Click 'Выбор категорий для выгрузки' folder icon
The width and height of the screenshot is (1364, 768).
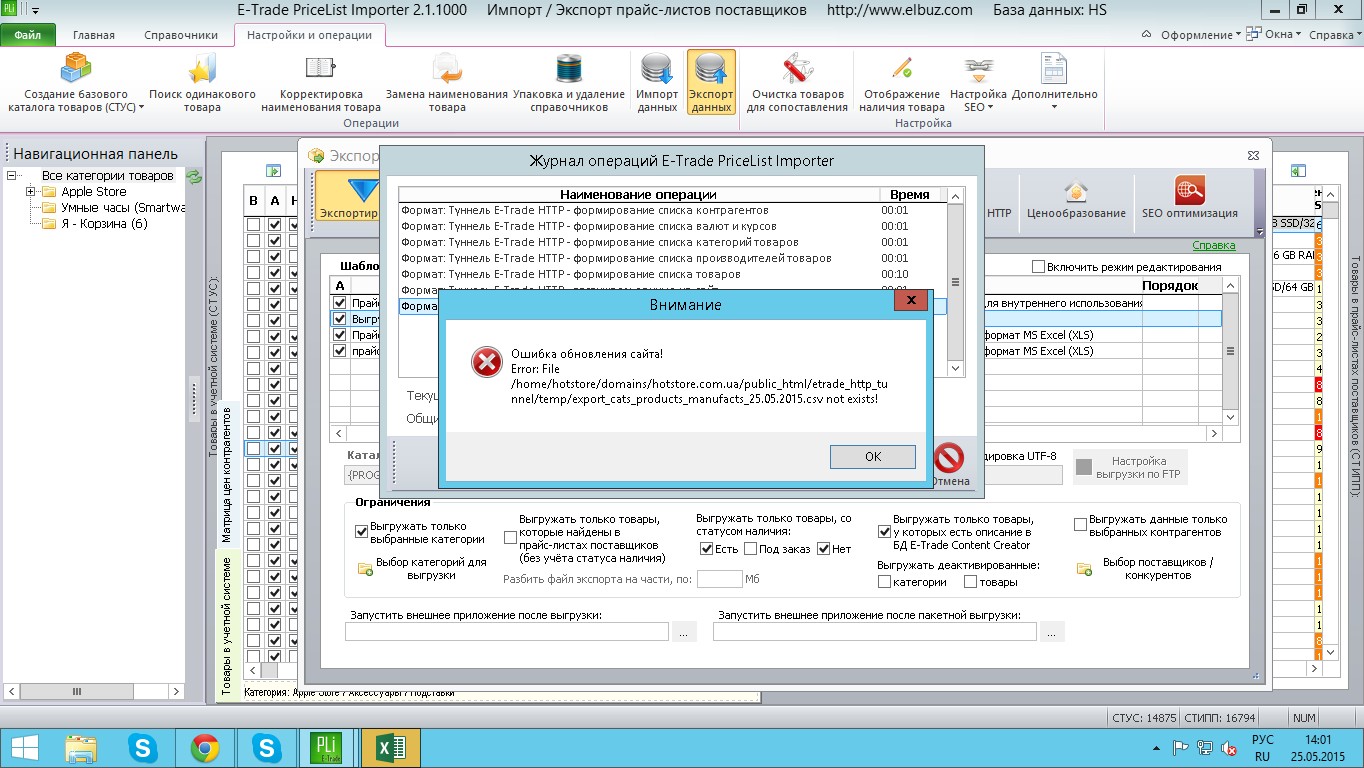tap(365, 569)
